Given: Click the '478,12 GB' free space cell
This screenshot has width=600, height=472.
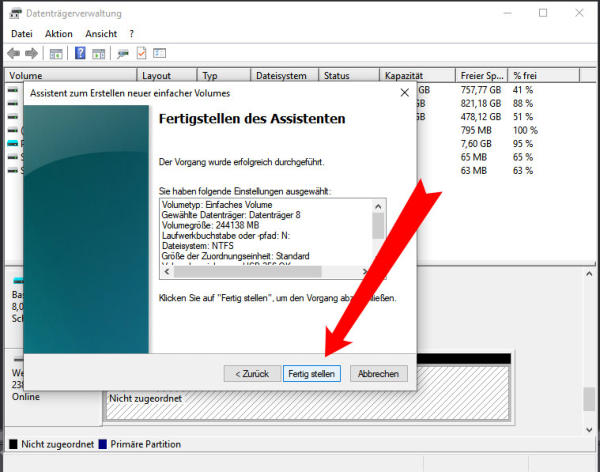Looking at the screenshot, I should 481,117.
